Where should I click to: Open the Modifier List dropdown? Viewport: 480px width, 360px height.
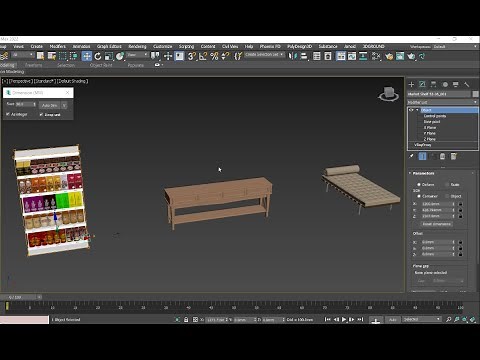pos(443,102)
